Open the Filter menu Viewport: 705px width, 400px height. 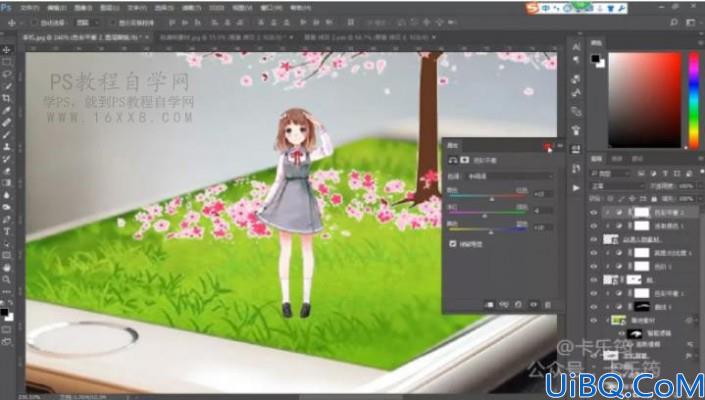pyautogui.click(x=192, y=8)
